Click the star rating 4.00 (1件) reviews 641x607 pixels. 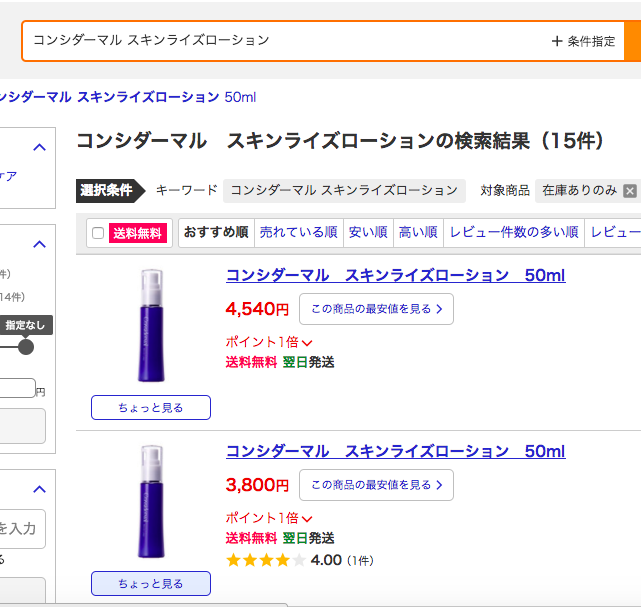point(300,560)
